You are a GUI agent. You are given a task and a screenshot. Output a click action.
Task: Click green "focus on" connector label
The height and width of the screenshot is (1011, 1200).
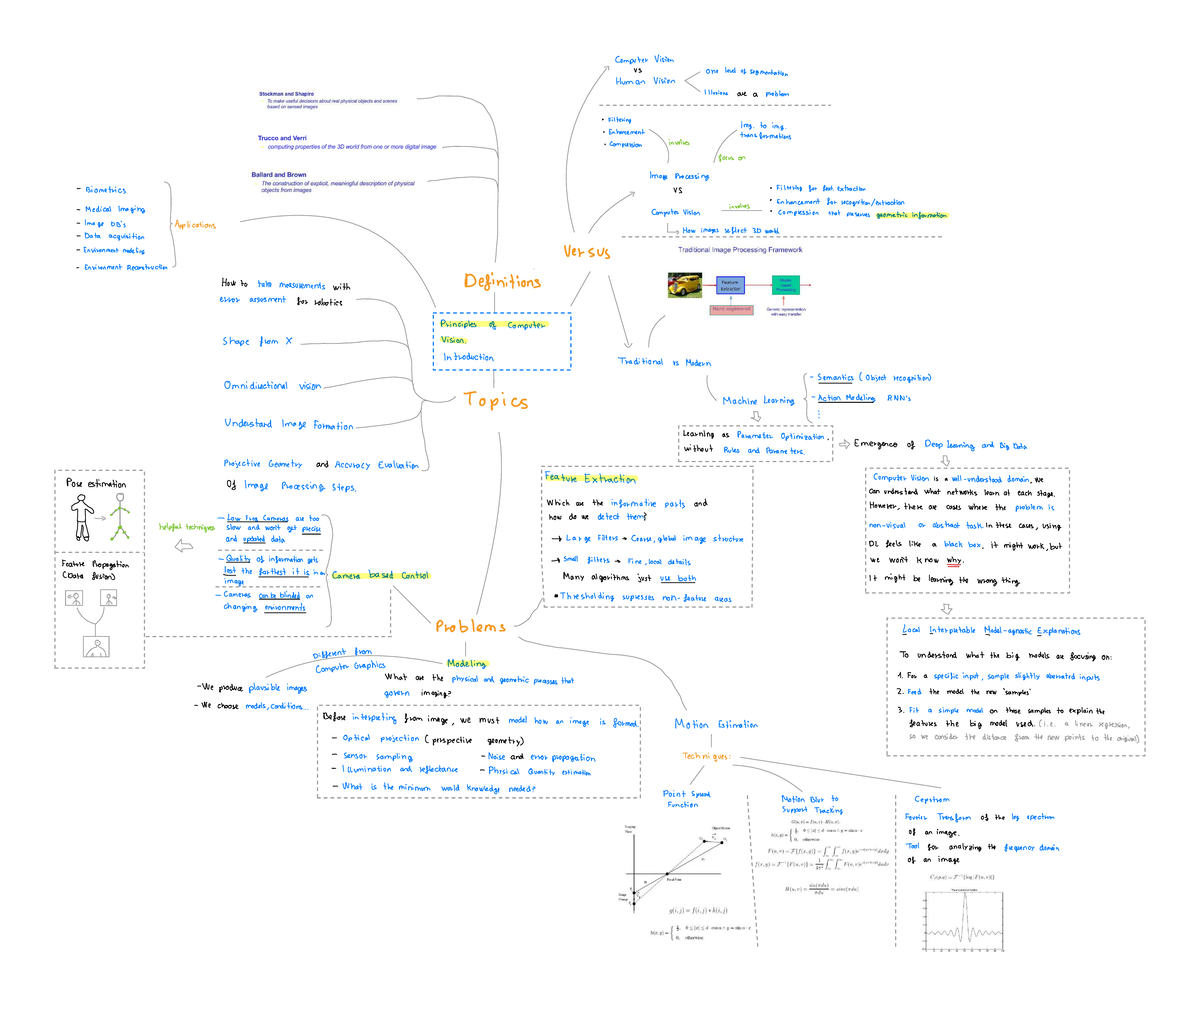[732, 157]
